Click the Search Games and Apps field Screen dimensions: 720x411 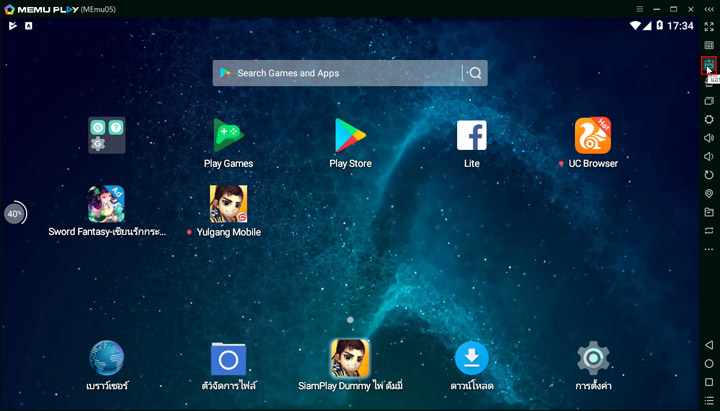click(x=350, y=73)
